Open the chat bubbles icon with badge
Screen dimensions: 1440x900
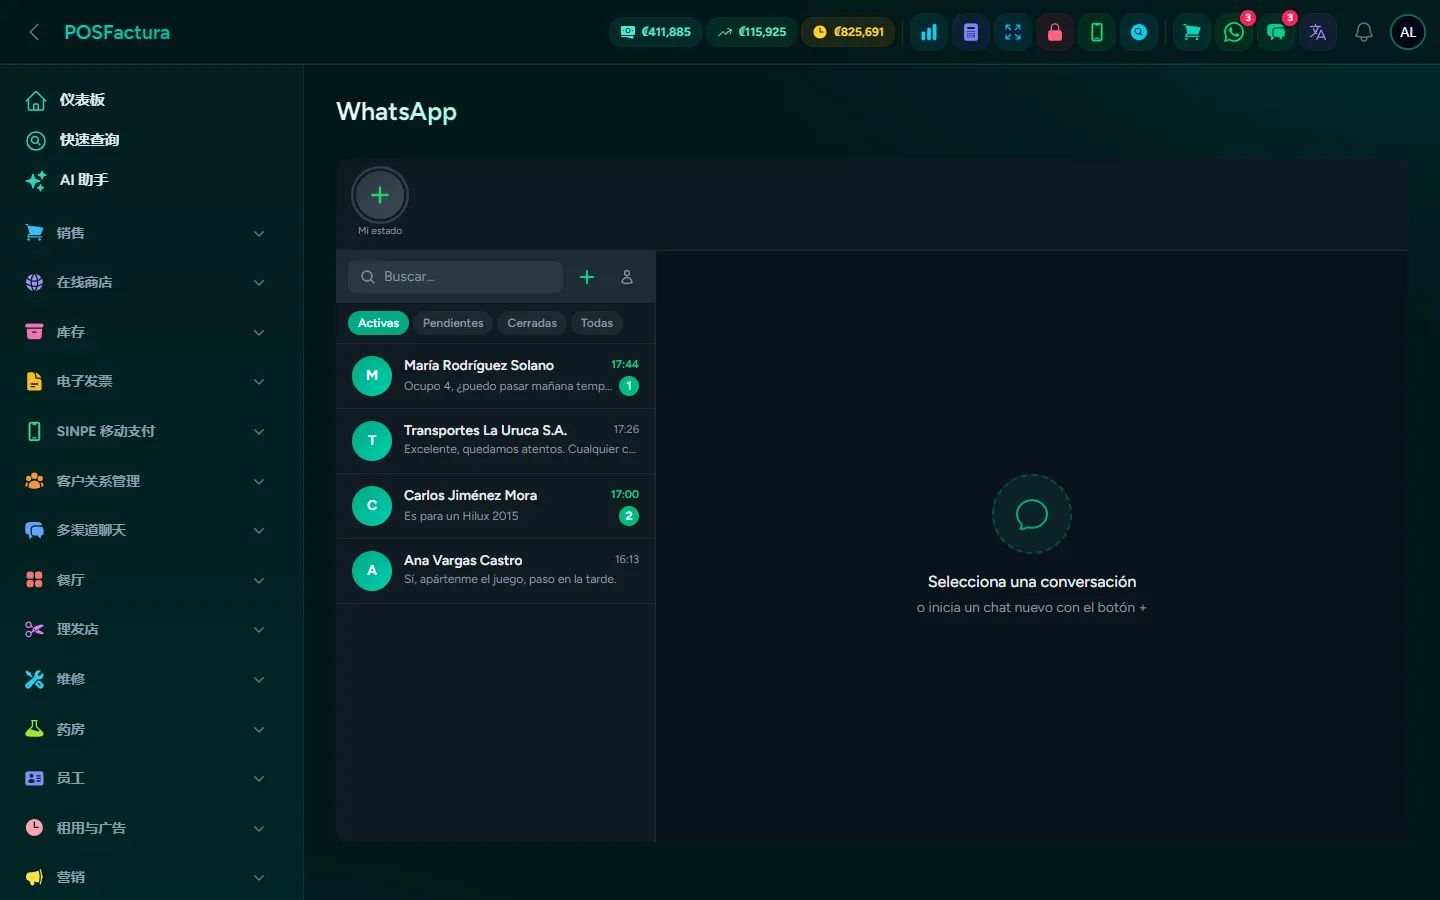tap(1276, 32)
